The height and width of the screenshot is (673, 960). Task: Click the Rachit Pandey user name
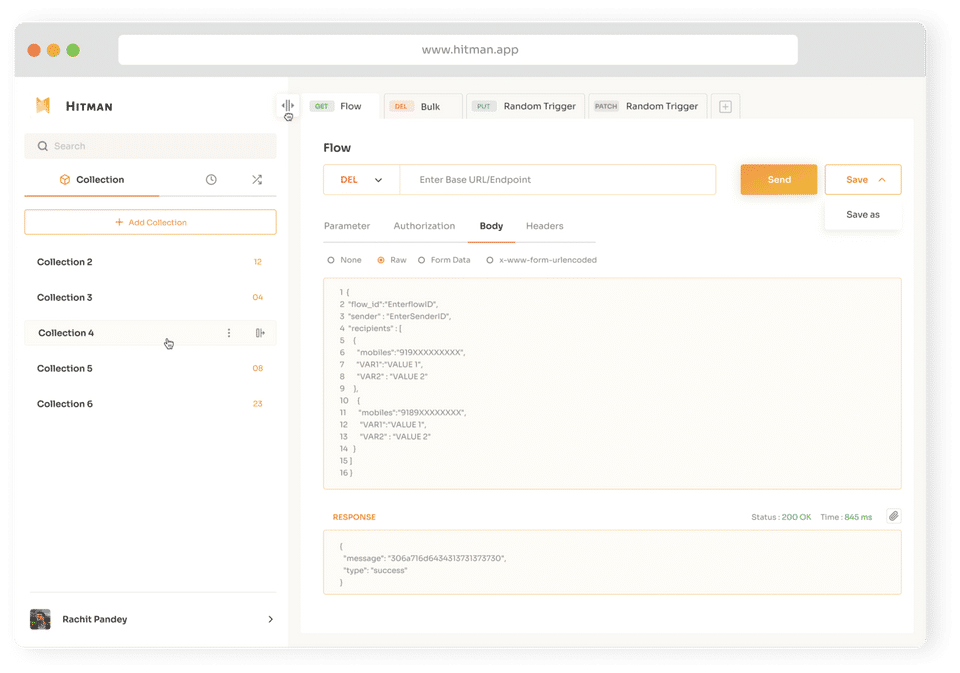[x=95, y=619]
